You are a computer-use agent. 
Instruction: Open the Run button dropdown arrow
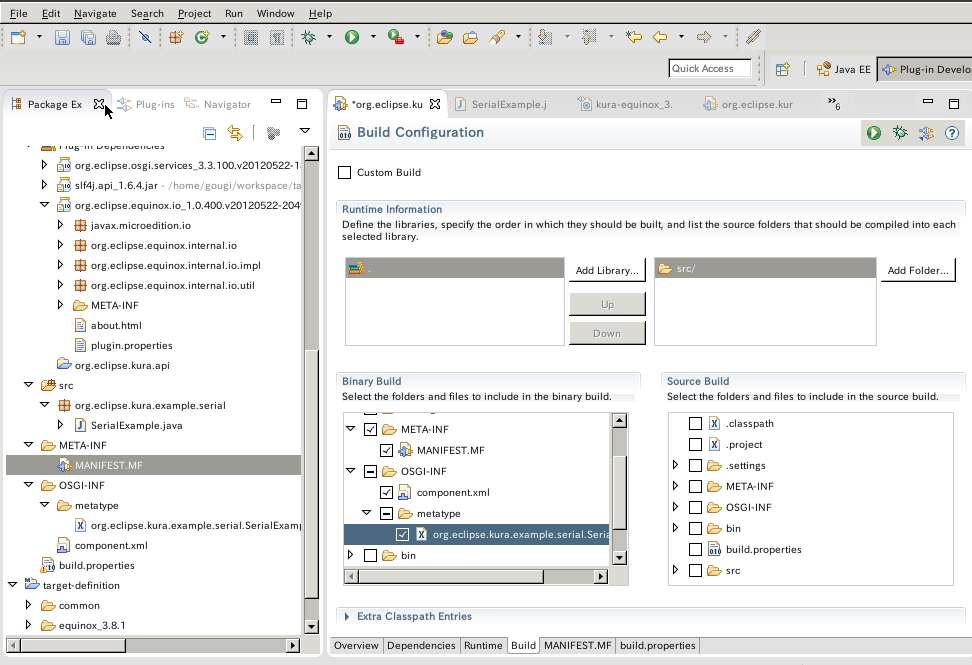(x=373, y=37)
